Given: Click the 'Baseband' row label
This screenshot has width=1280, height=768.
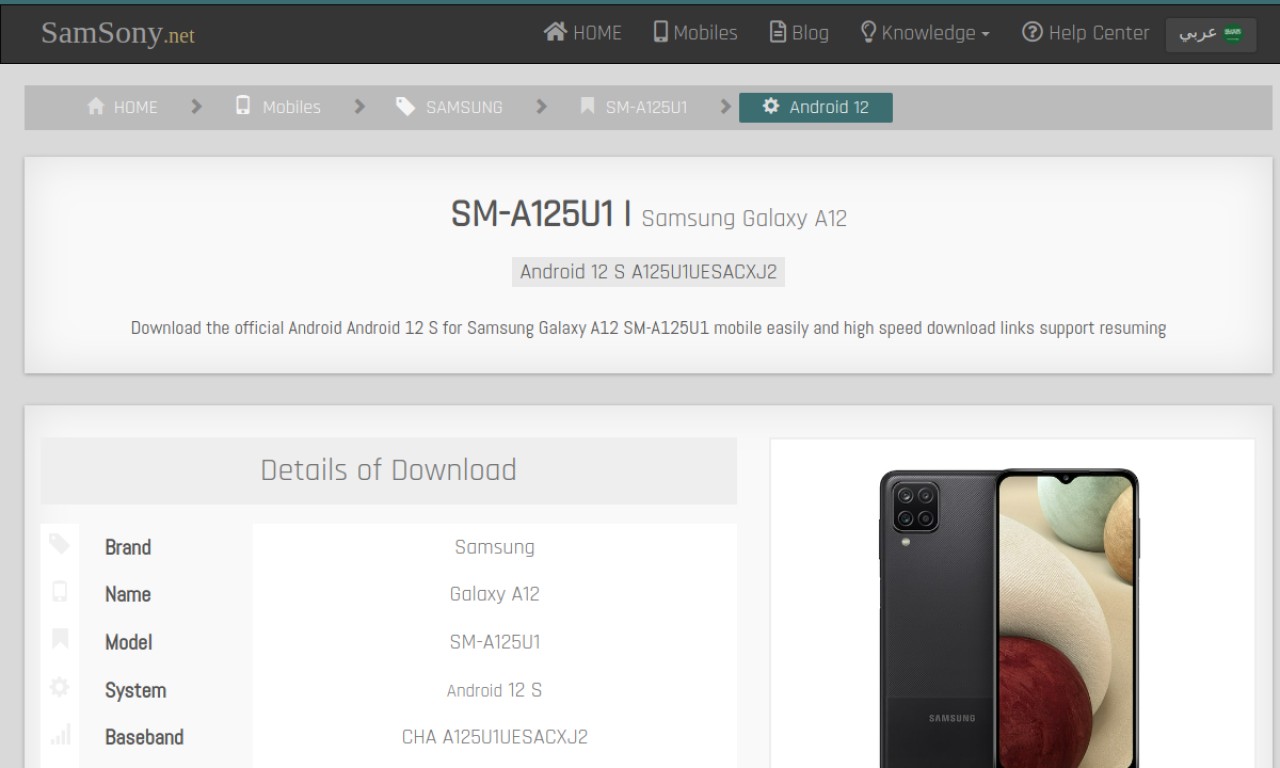Looking at the screenshot, I should pos(144,737).
